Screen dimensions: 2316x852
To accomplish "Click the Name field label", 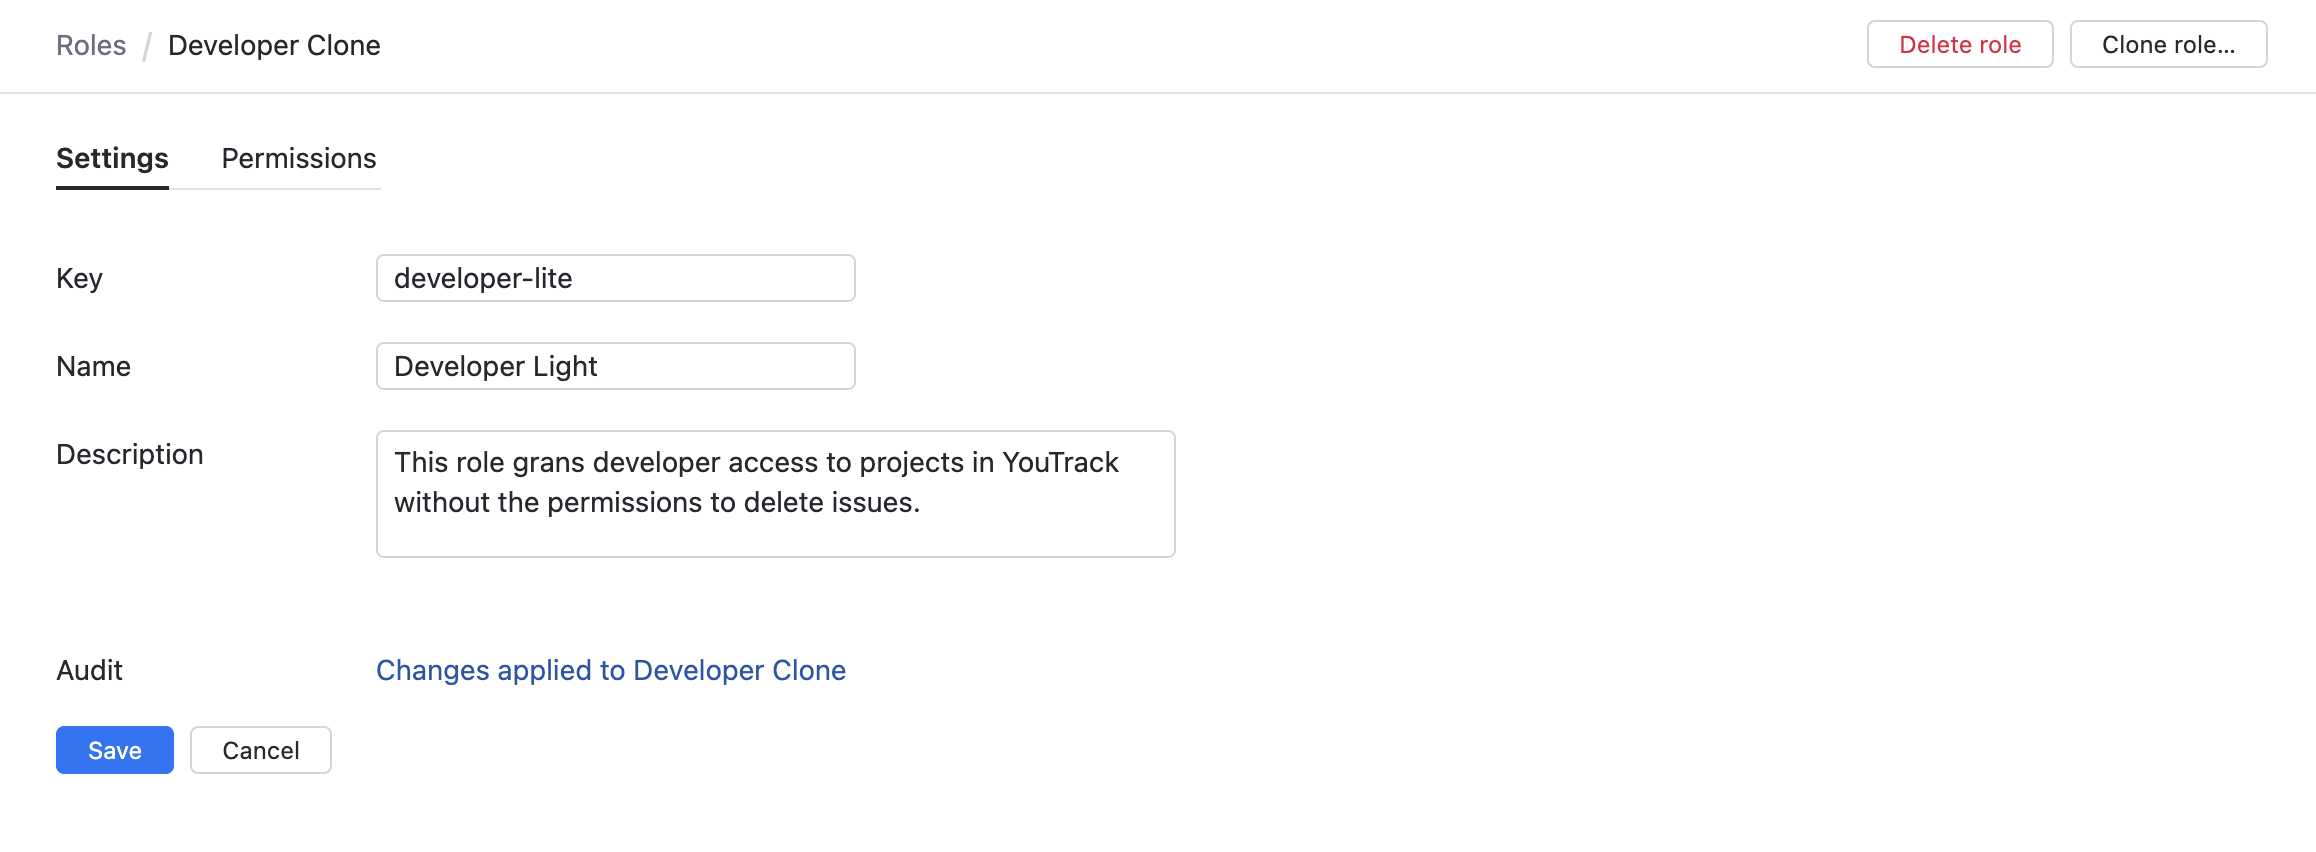I will click(93, 367).
